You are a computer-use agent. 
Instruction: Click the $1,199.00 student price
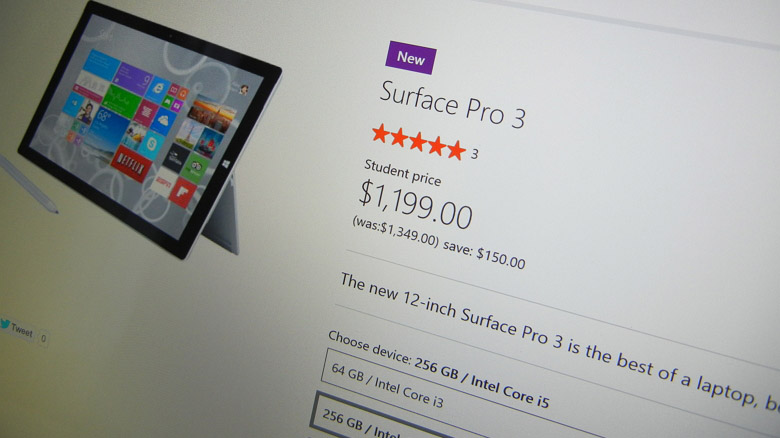coord(416,205)
